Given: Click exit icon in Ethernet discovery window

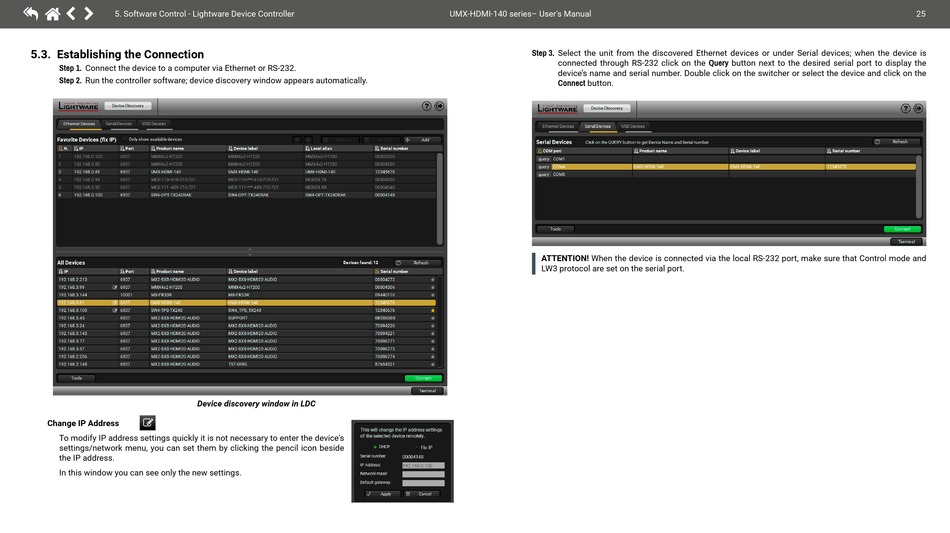Looking at the screenshot, I should tap(439, 106).
